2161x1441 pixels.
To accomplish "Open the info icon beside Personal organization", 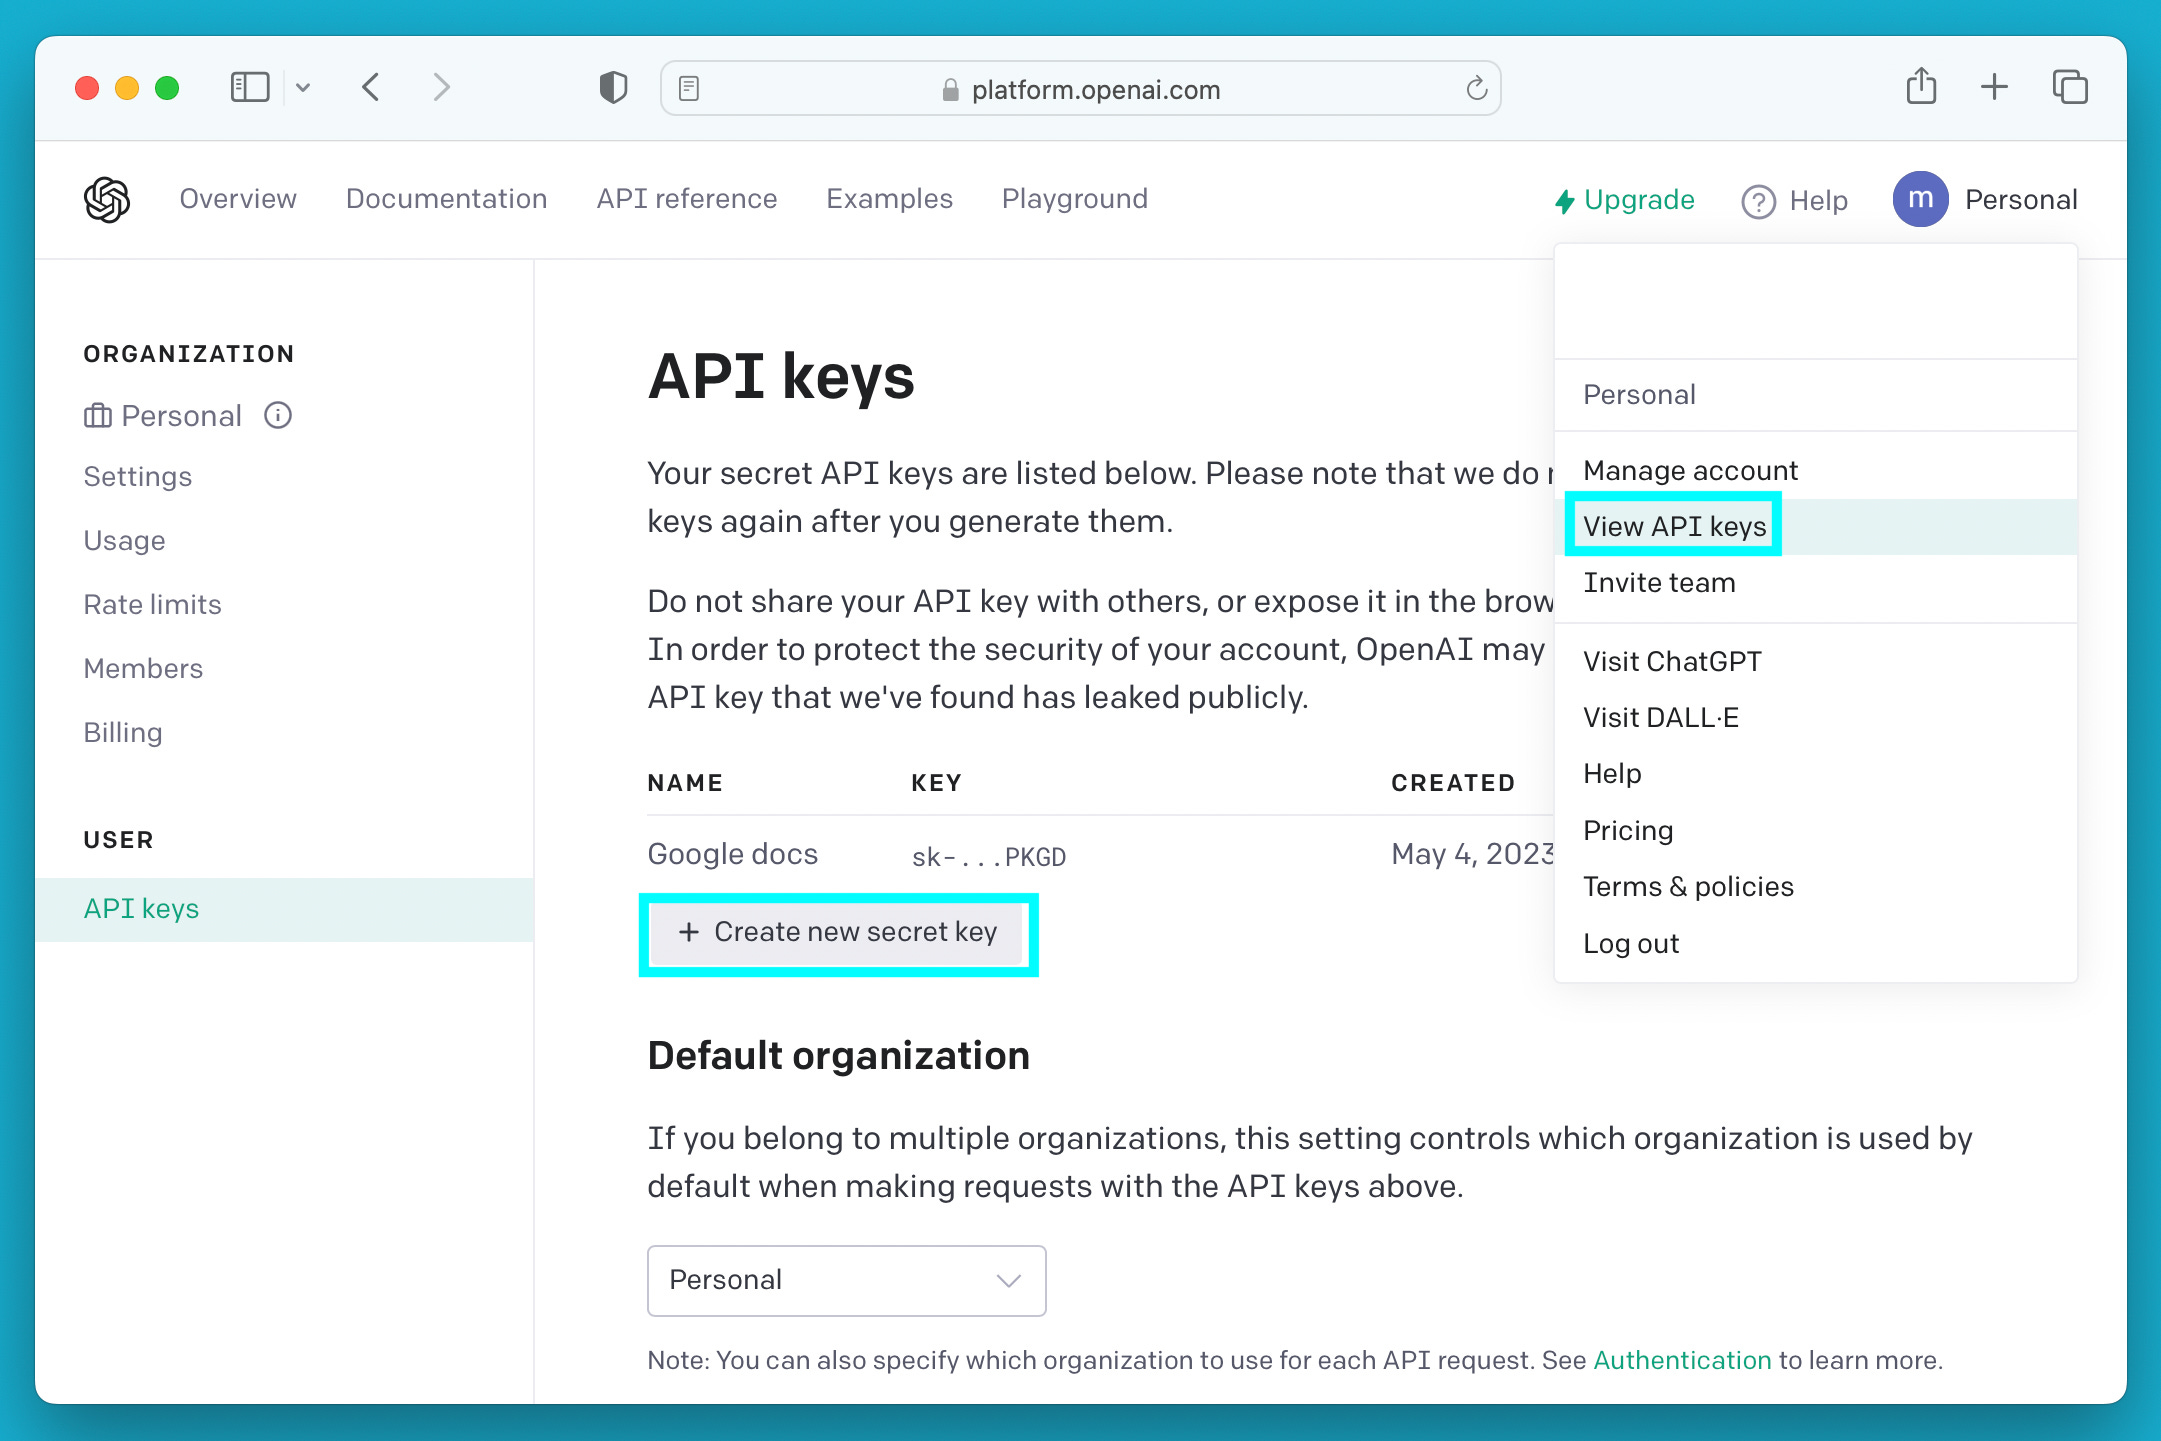I will coord(277,415).
